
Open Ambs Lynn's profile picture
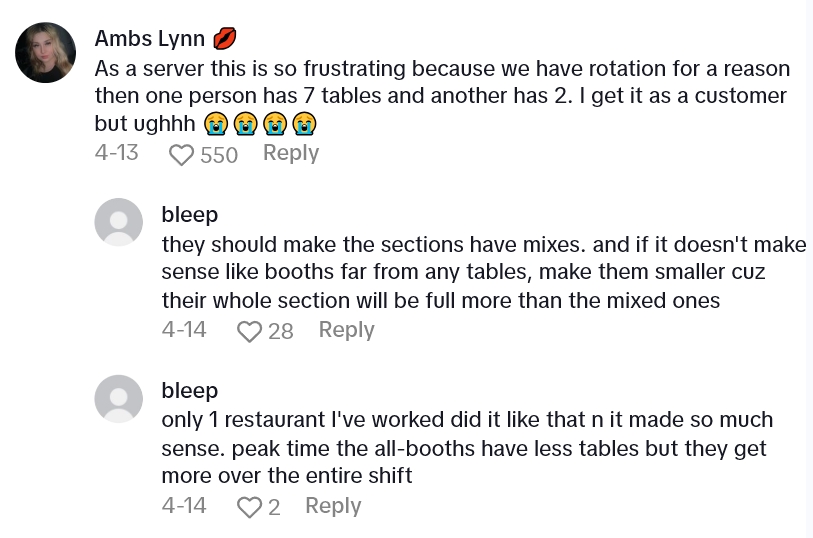coord(46,52)
